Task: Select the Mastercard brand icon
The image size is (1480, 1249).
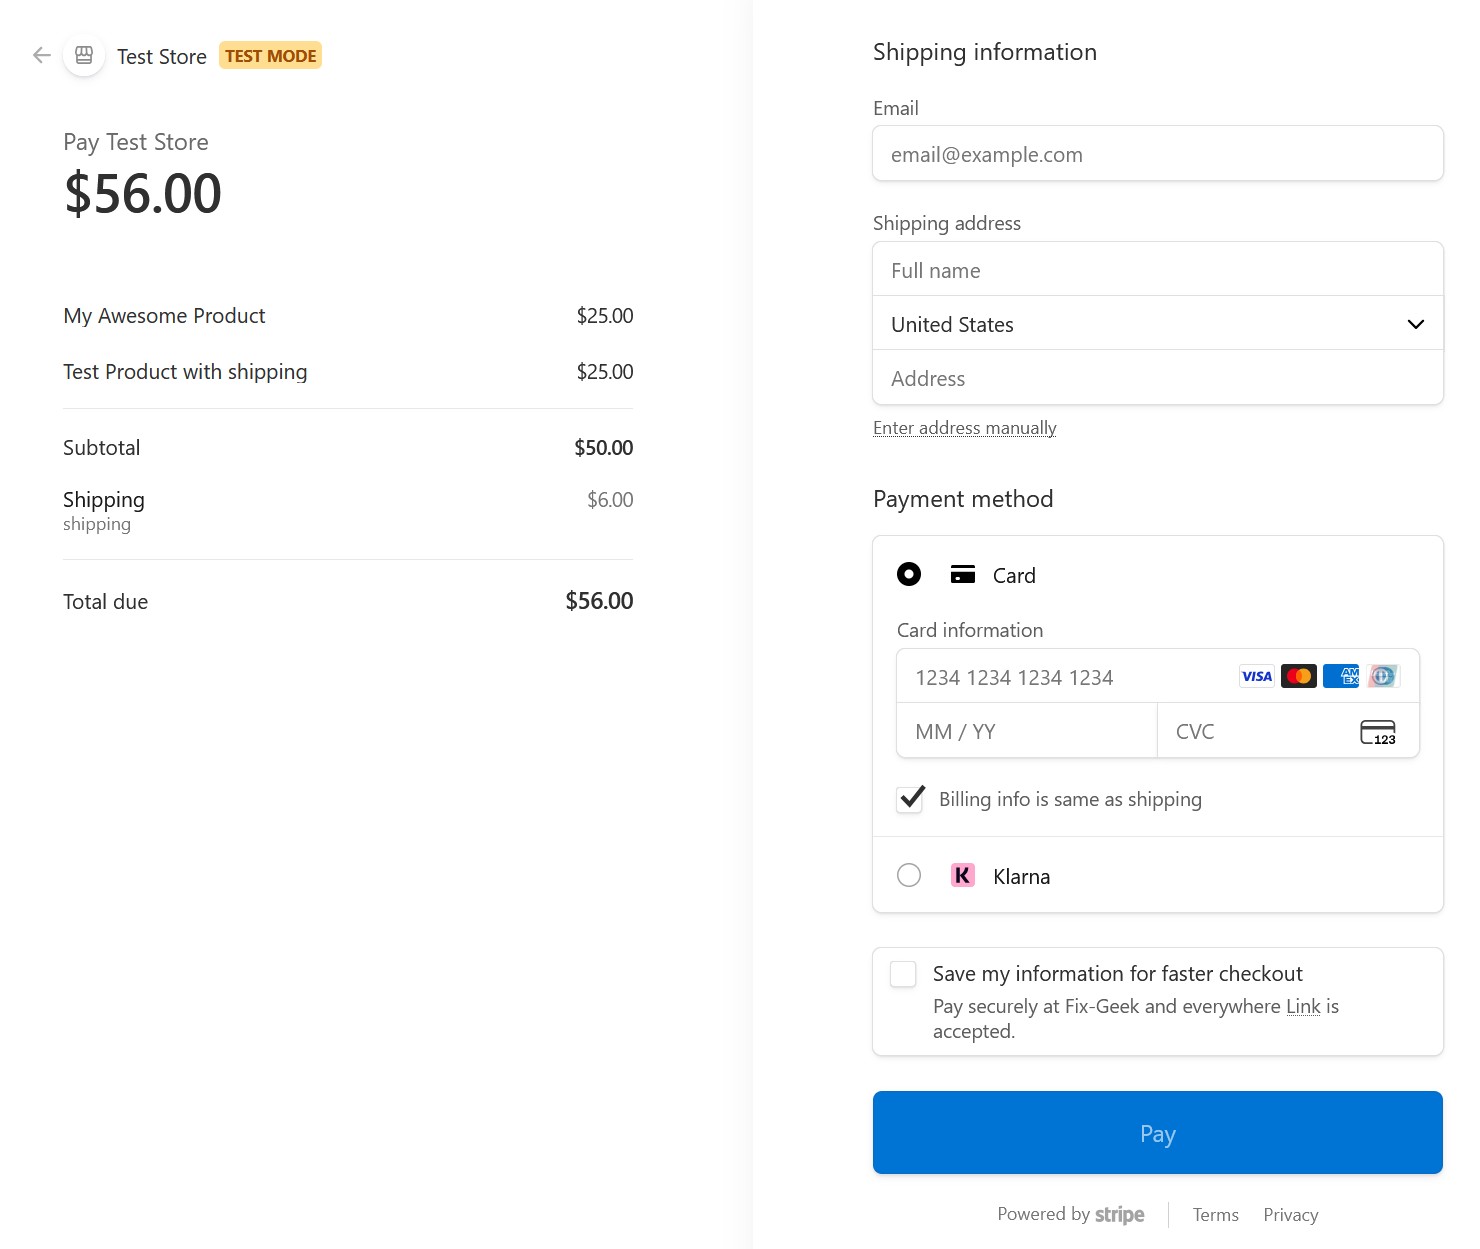Action: pyautogui.click(x=1298, y=676)
